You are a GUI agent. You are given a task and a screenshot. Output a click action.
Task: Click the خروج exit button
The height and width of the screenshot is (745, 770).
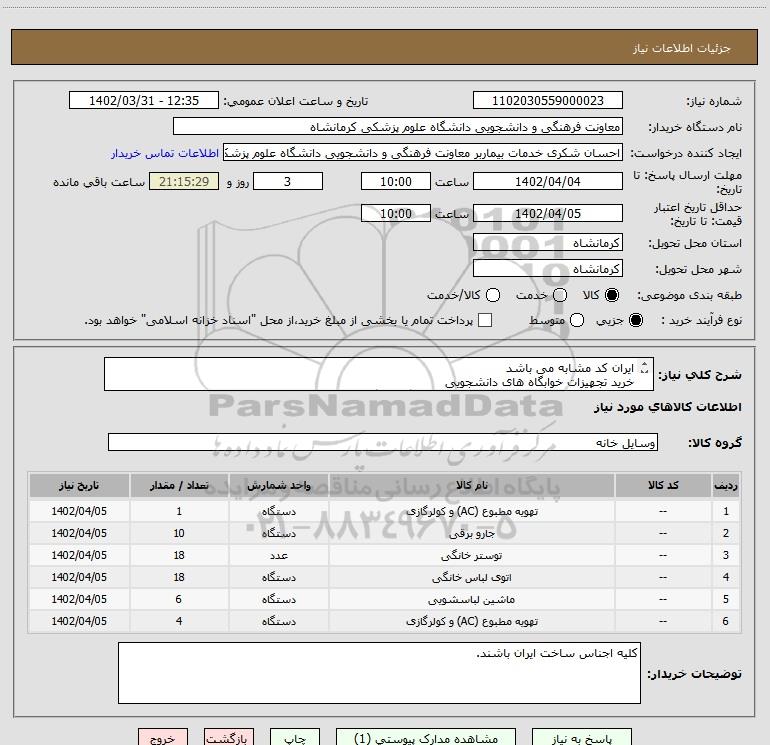(x=163, y=738)
